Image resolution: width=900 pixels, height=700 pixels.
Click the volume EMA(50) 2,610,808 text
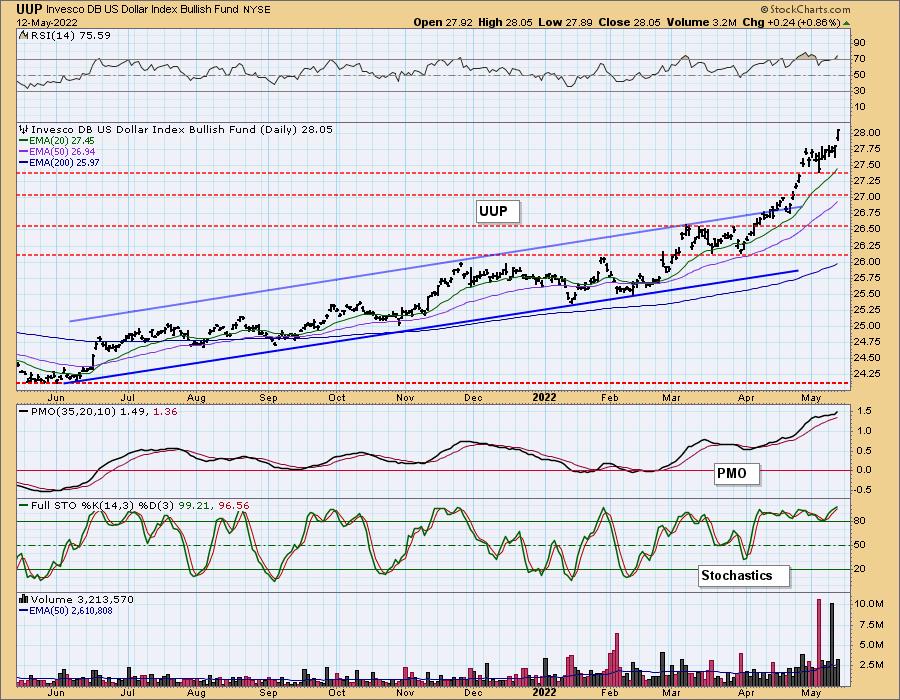click(x=71, y=610)
